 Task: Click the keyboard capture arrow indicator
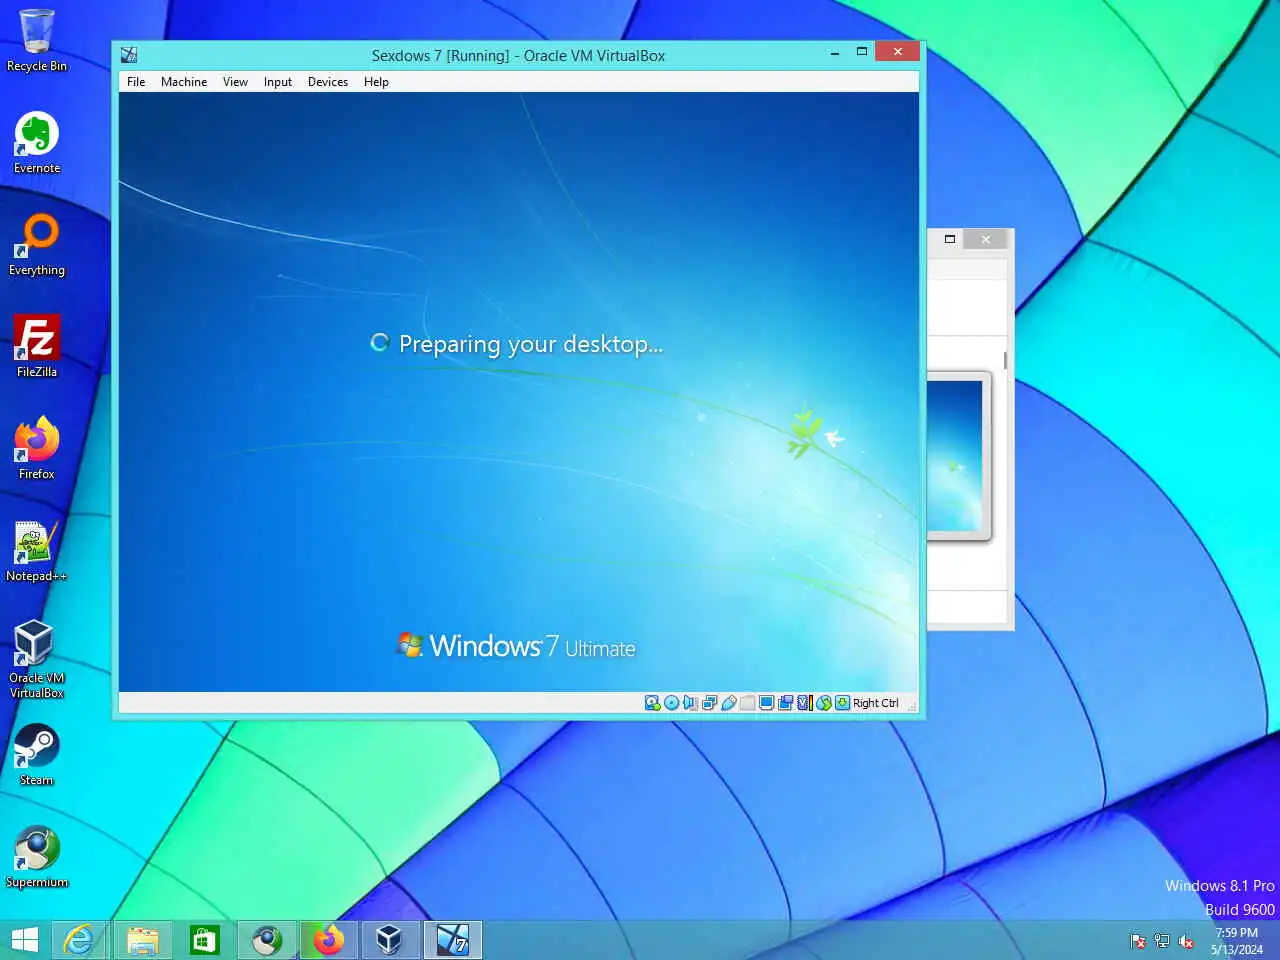[843, 703]
